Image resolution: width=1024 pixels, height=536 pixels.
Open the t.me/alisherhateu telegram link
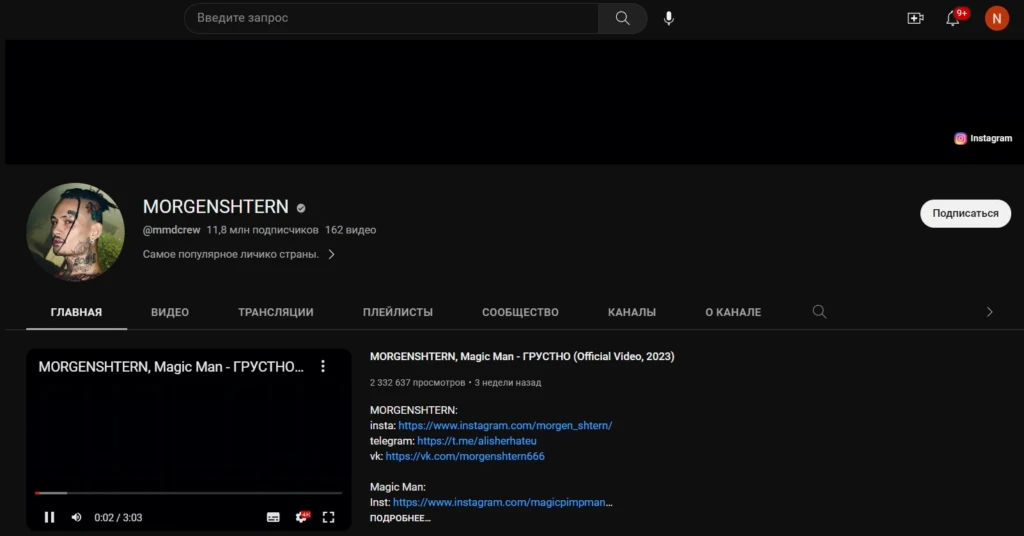click(x=477, y=441)
